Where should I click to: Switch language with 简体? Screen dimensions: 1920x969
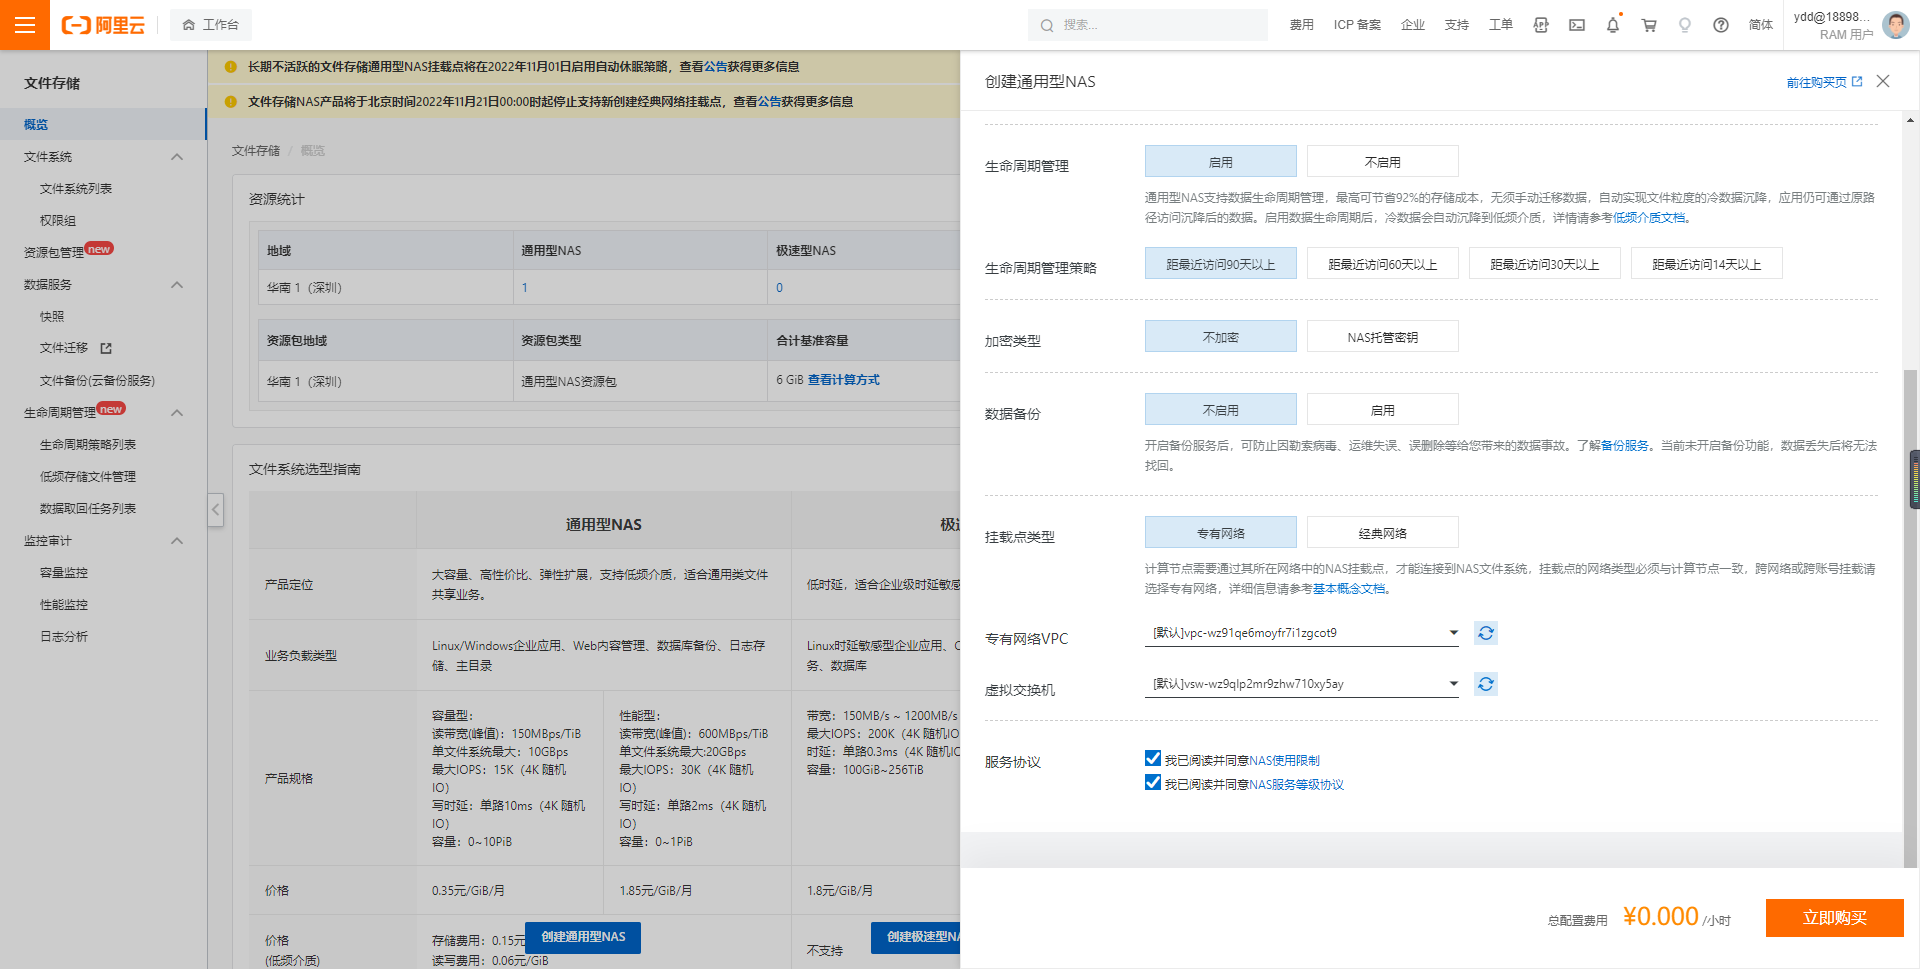[1760, 25]
